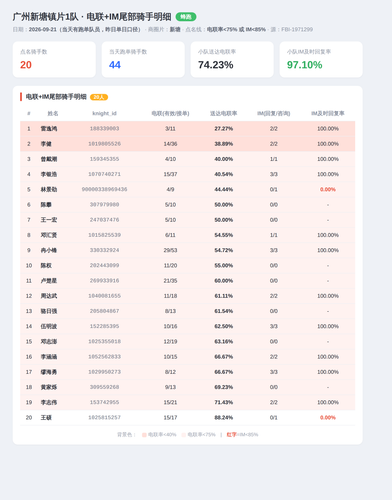Click knight id 202443099
Viewport: 392px width, 500px height.
point(104,265)
